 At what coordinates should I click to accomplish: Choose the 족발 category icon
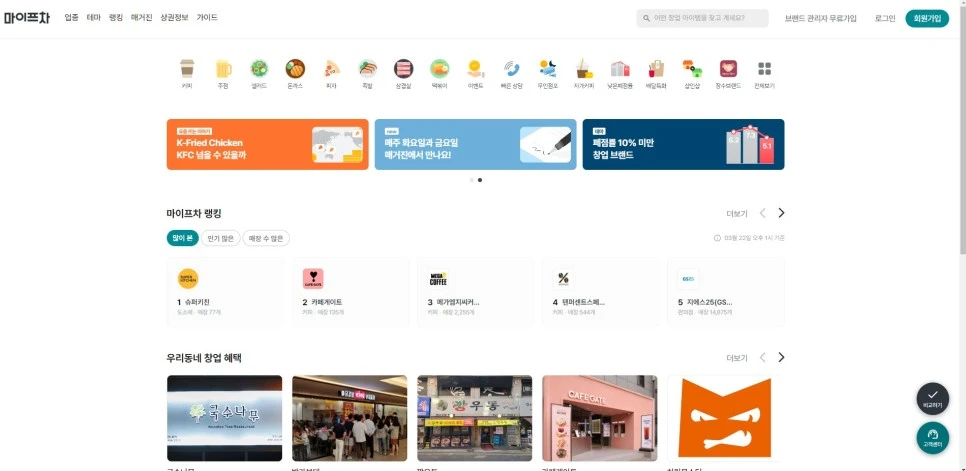click(367, 68)
